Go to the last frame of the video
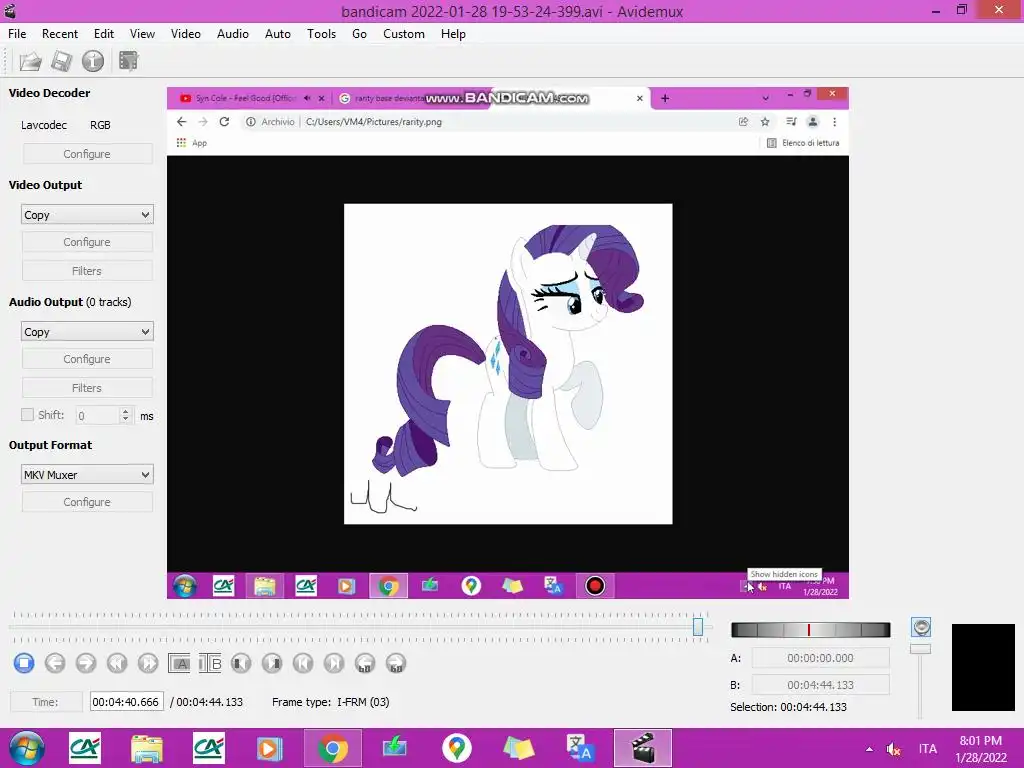This screenshot has width=1024, height=768. click(x=334, y=664)
